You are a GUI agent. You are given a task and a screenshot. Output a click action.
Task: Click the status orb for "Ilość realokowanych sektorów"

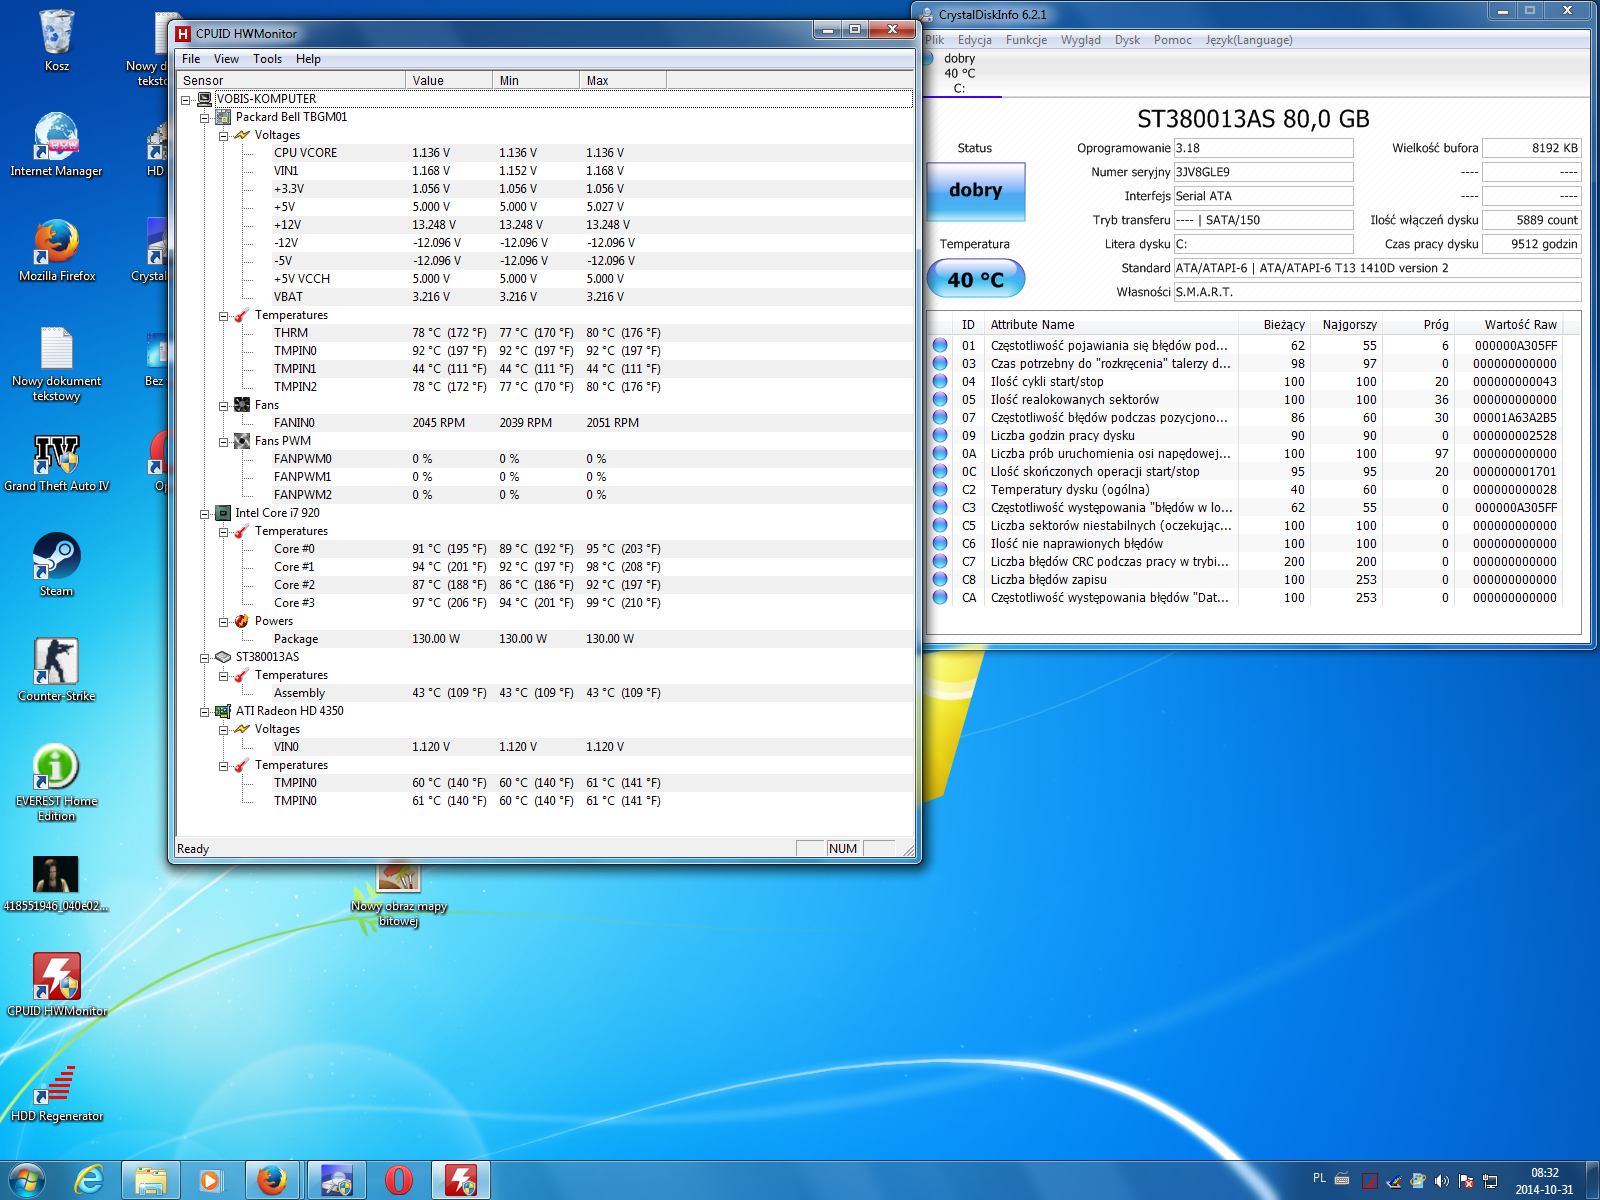click(940, 399)
